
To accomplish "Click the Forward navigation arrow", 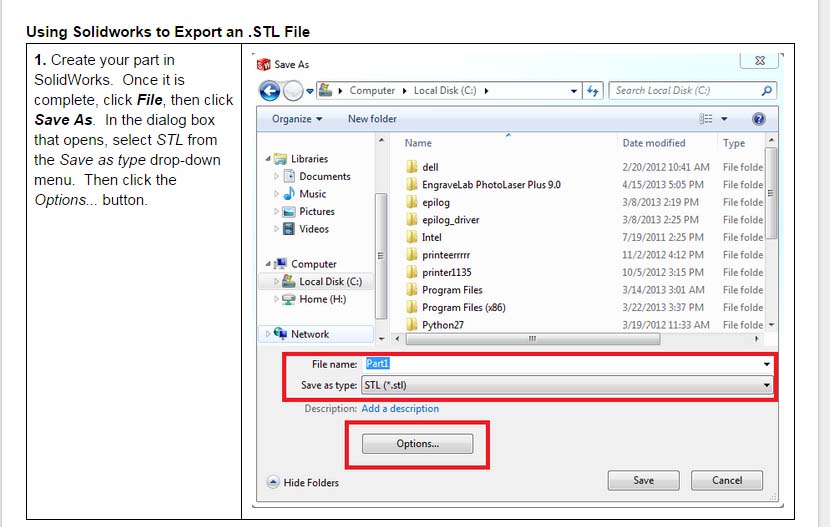I will coord(293,91).
